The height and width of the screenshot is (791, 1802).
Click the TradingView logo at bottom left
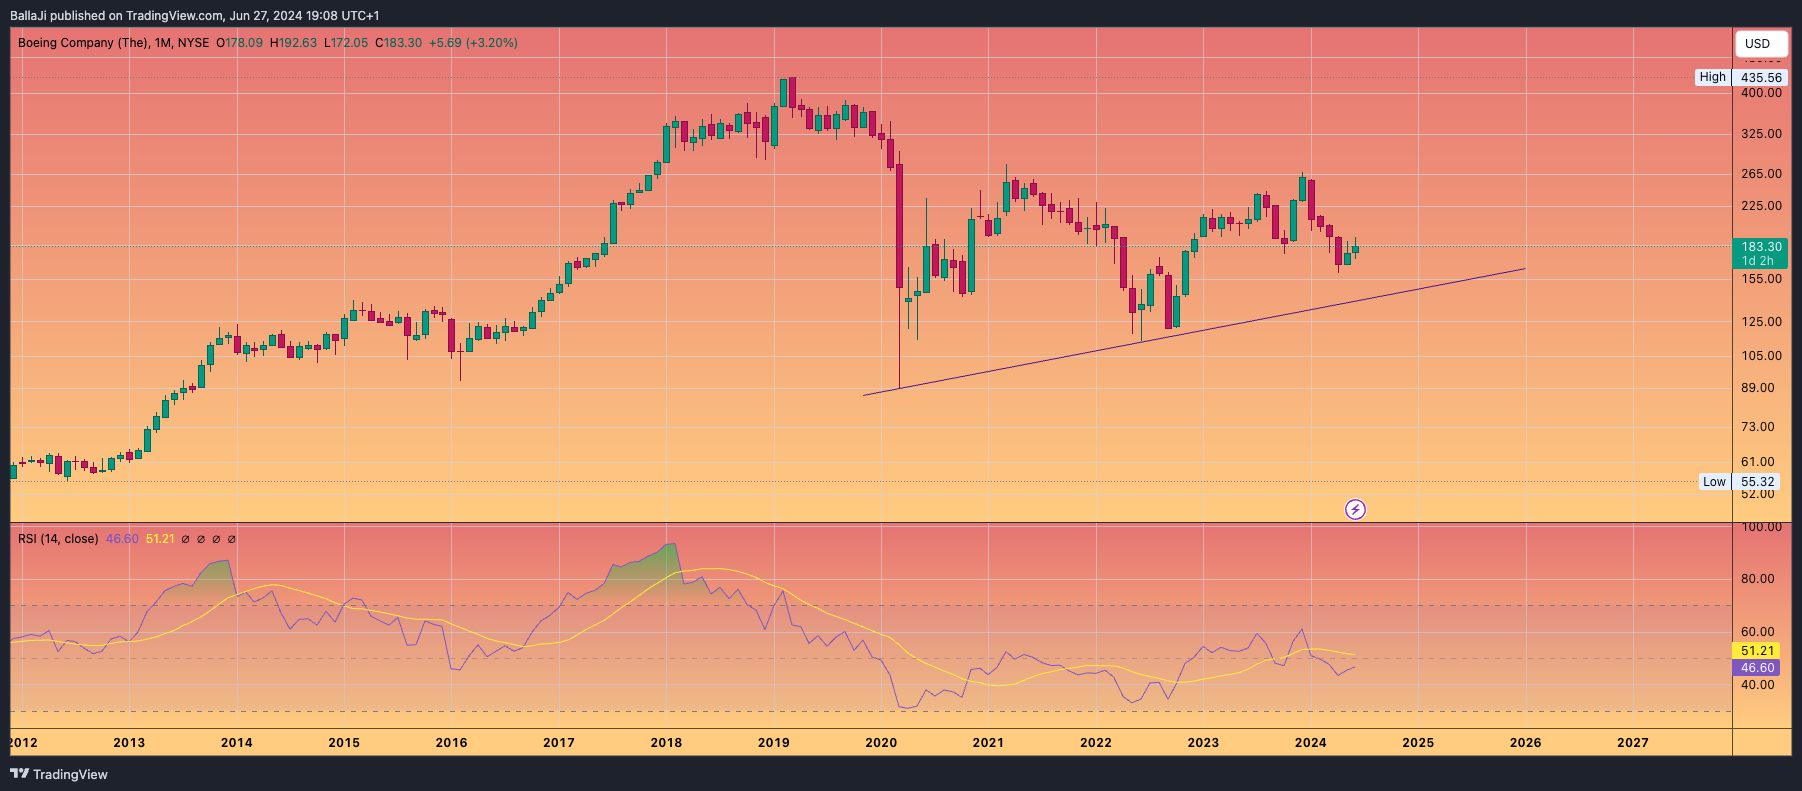[x=58, y=774]
